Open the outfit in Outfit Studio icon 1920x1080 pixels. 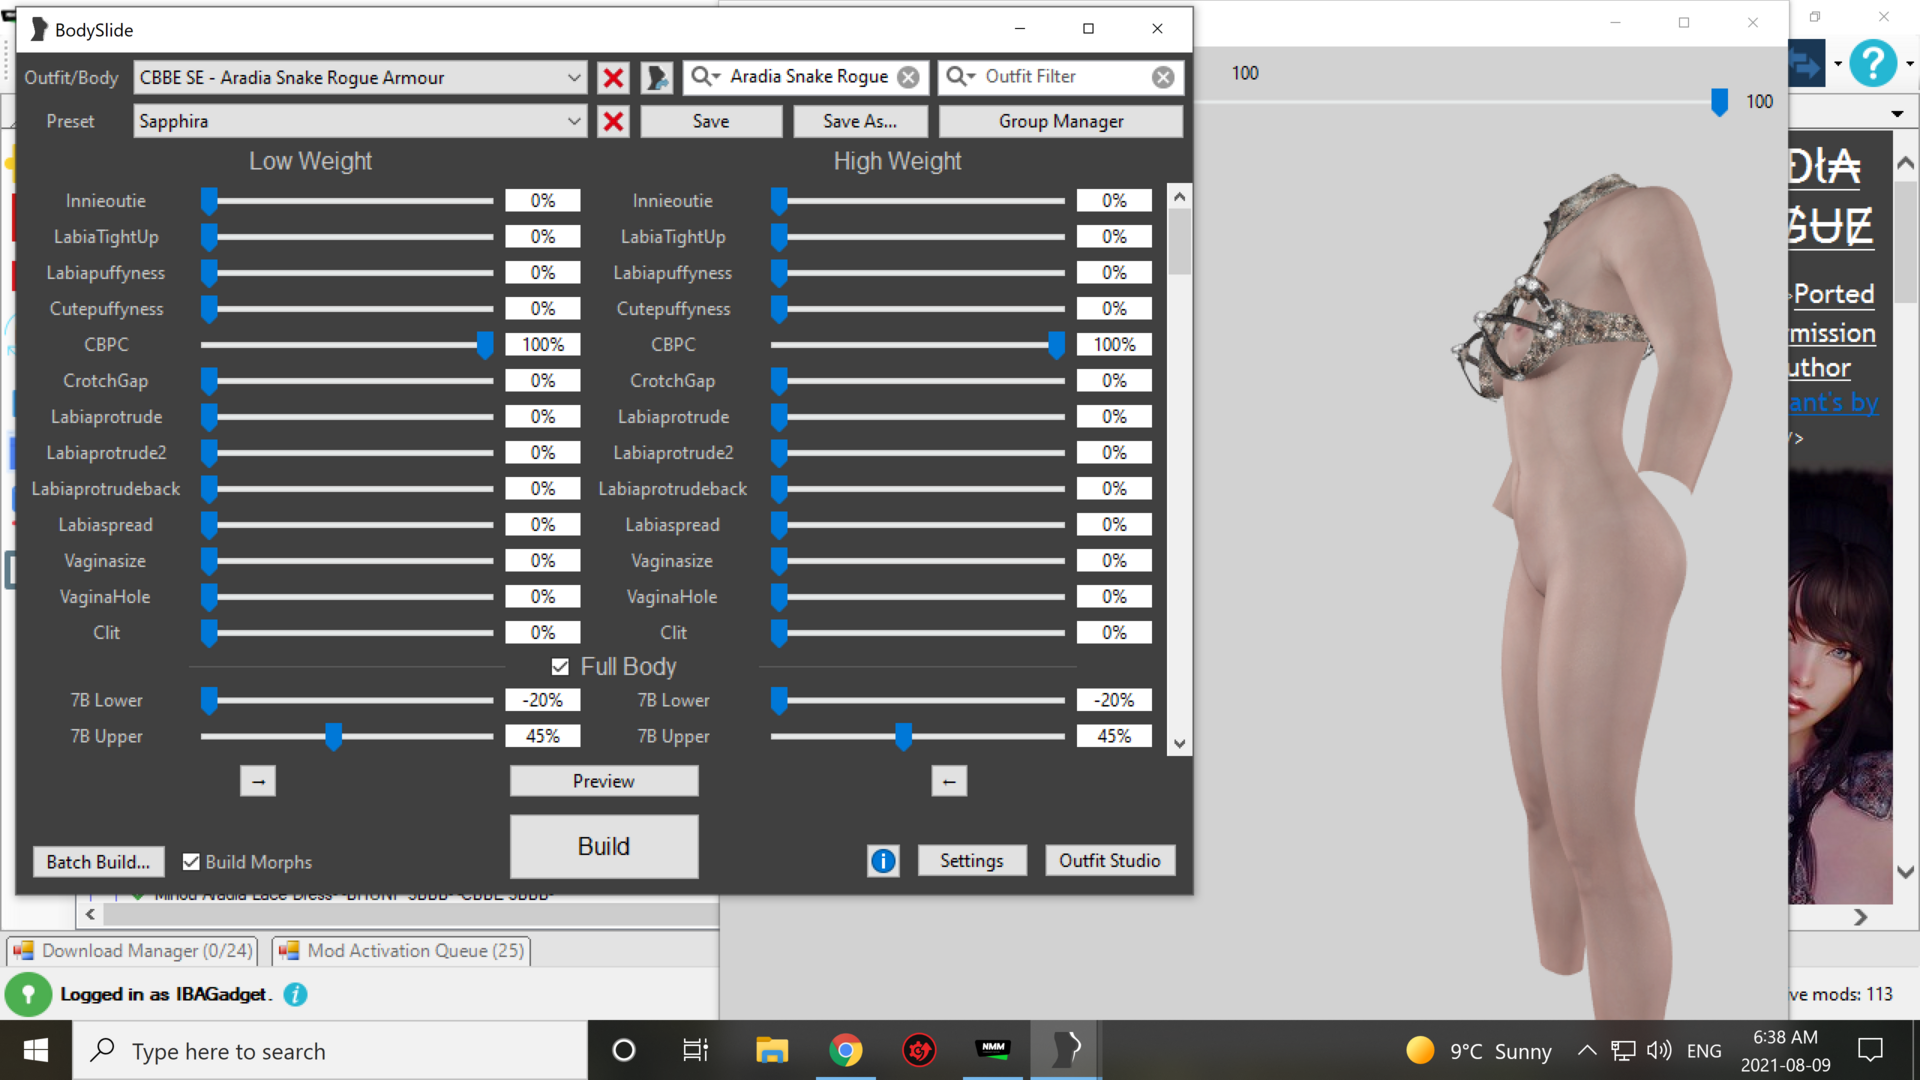pos(656,77)
